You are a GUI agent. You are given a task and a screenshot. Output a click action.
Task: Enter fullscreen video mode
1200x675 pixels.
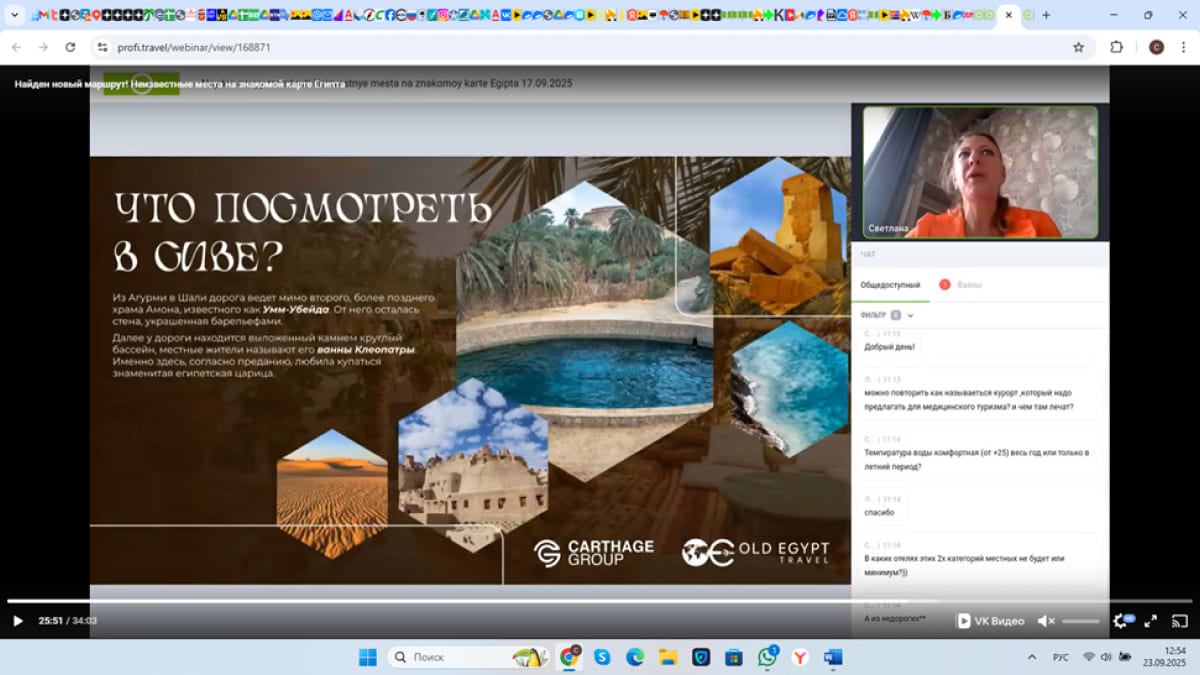tap(1150, 621)
